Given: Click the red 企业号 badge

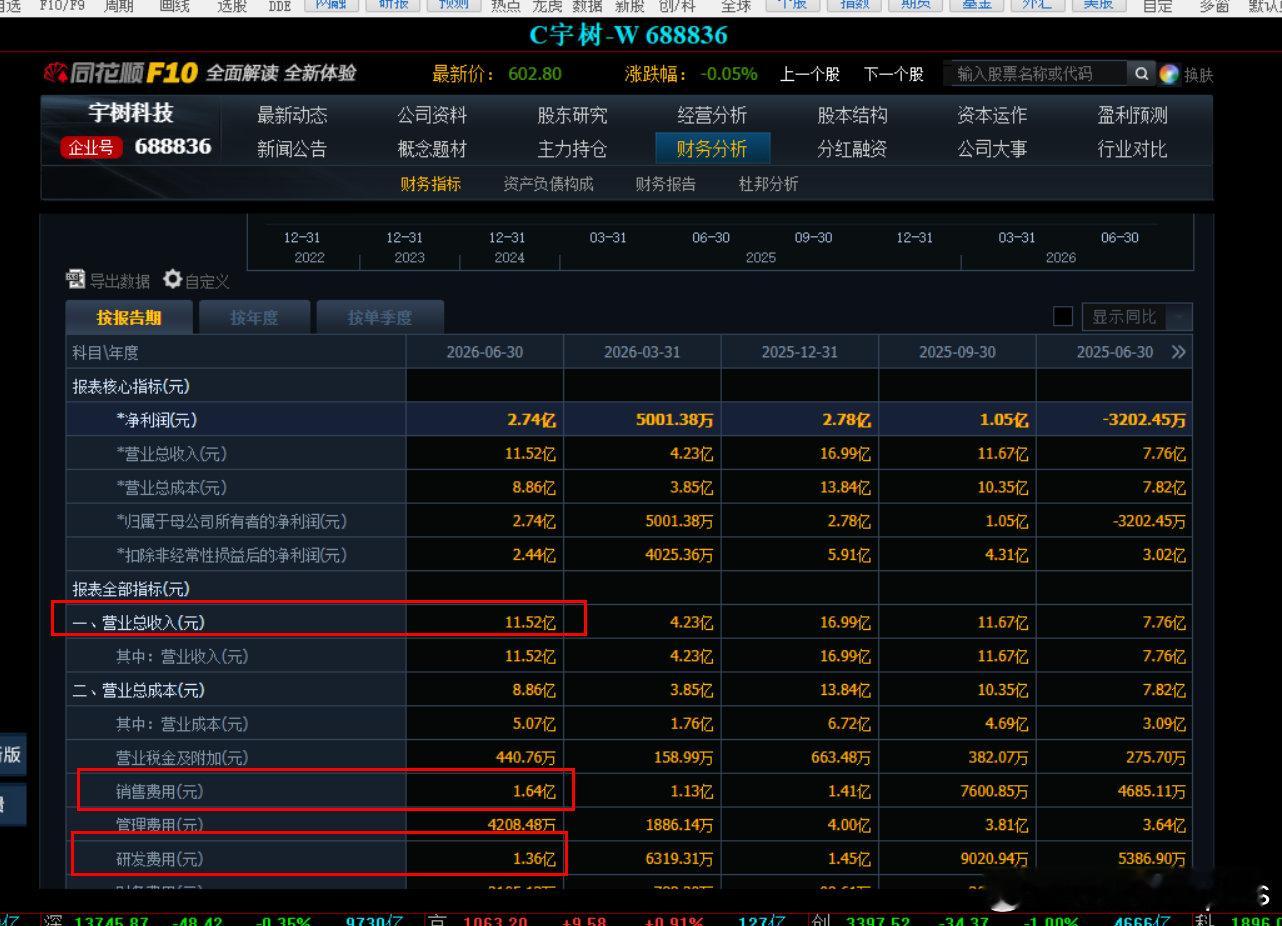Looking at the screenshot, I should click(94, 148).
